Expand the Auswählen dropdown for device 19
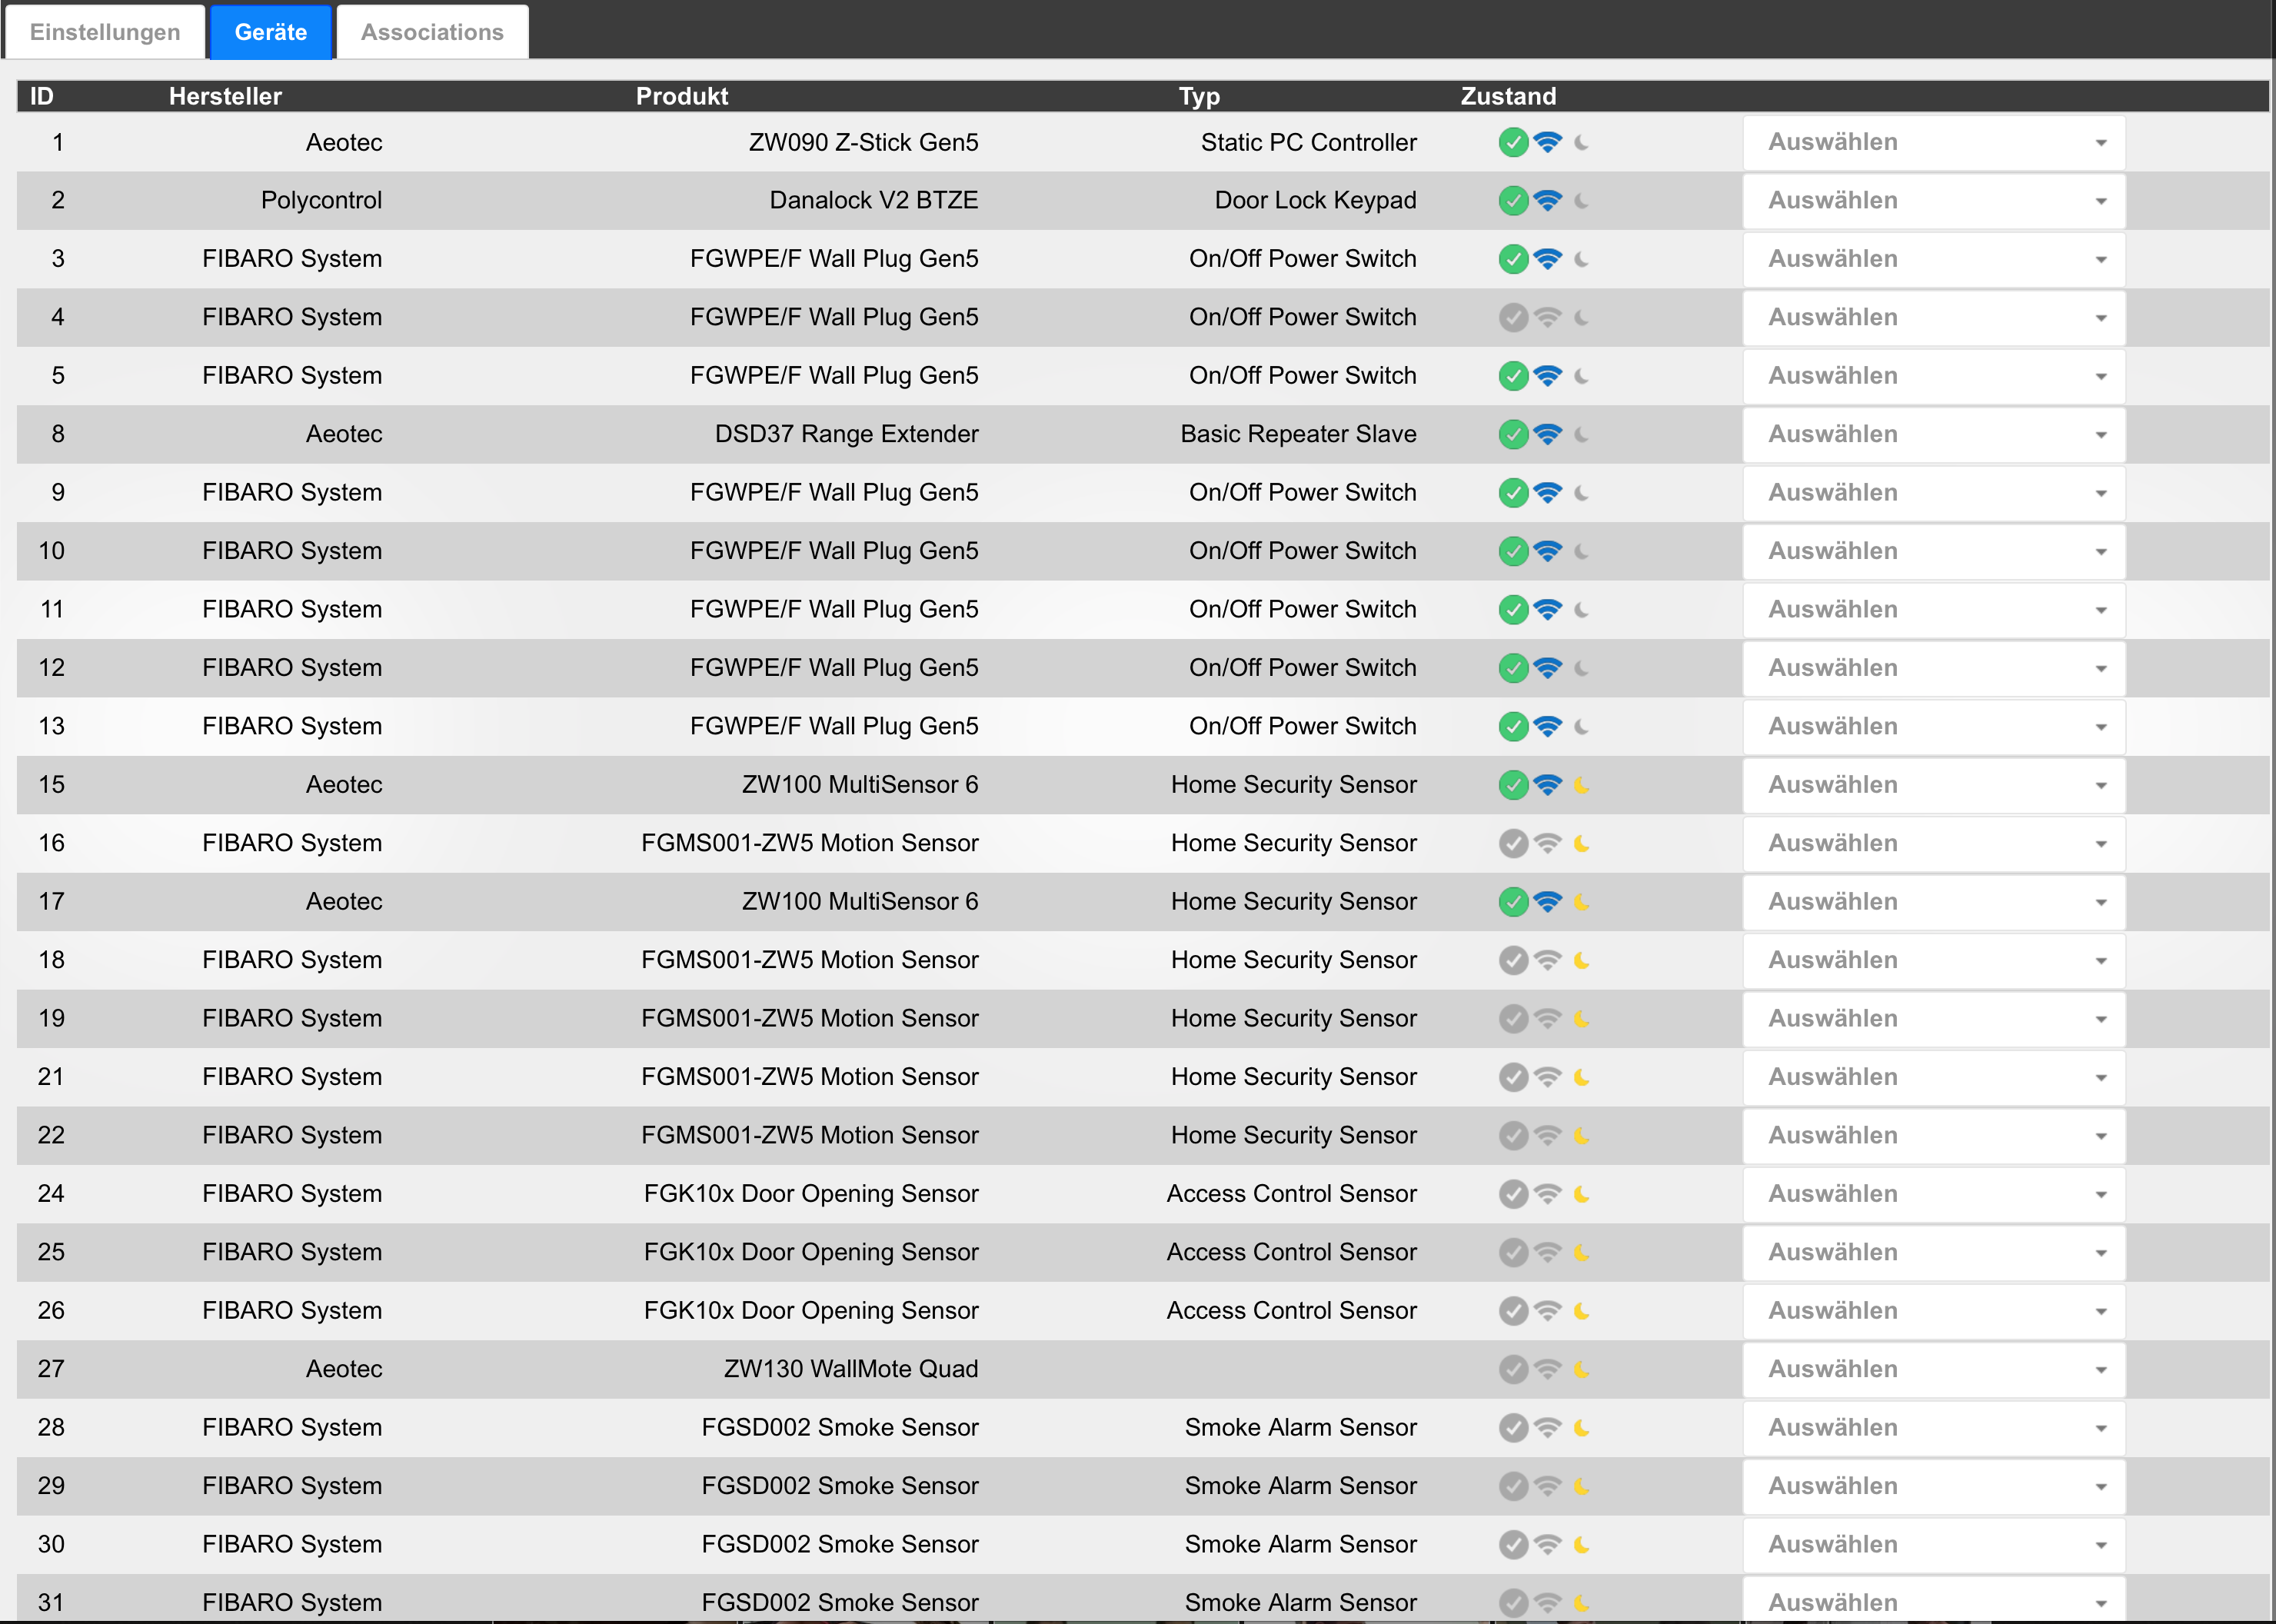2276x1624 pixels. click(x=1934, y=1019)
